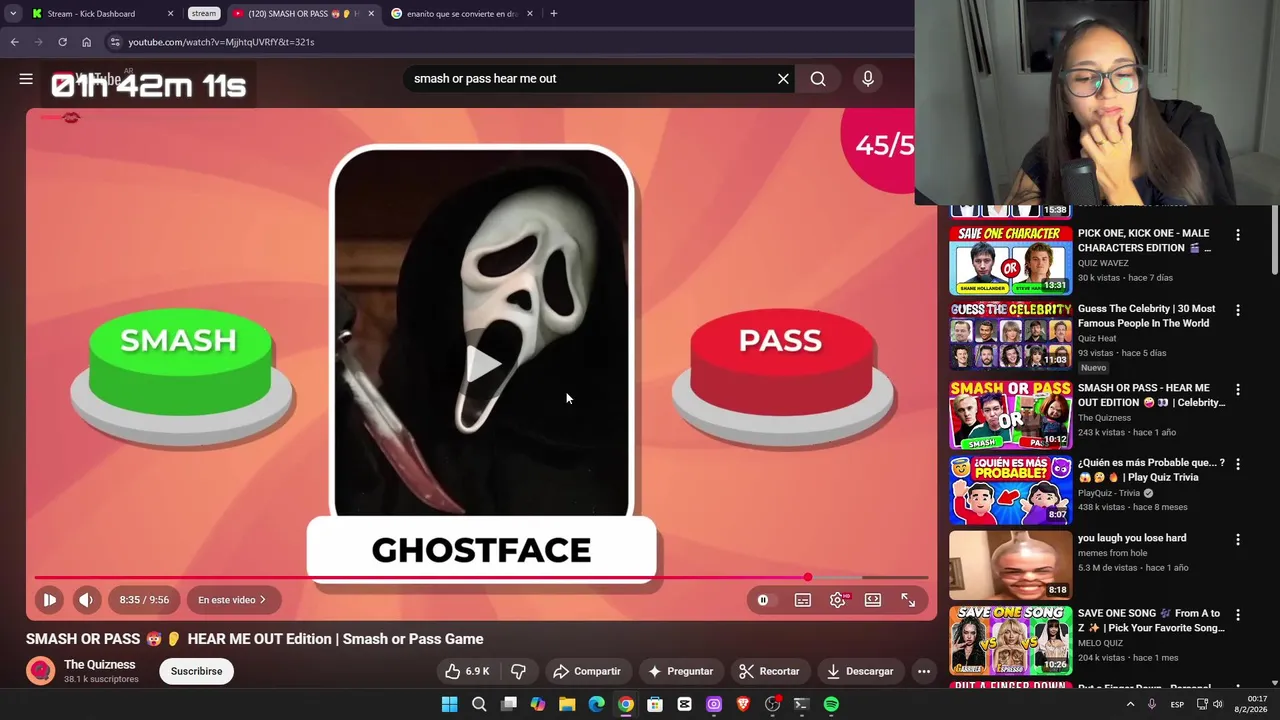Open the tab search dropdown arrow
The image size is (1280, 720).
[x=13, y=14]
